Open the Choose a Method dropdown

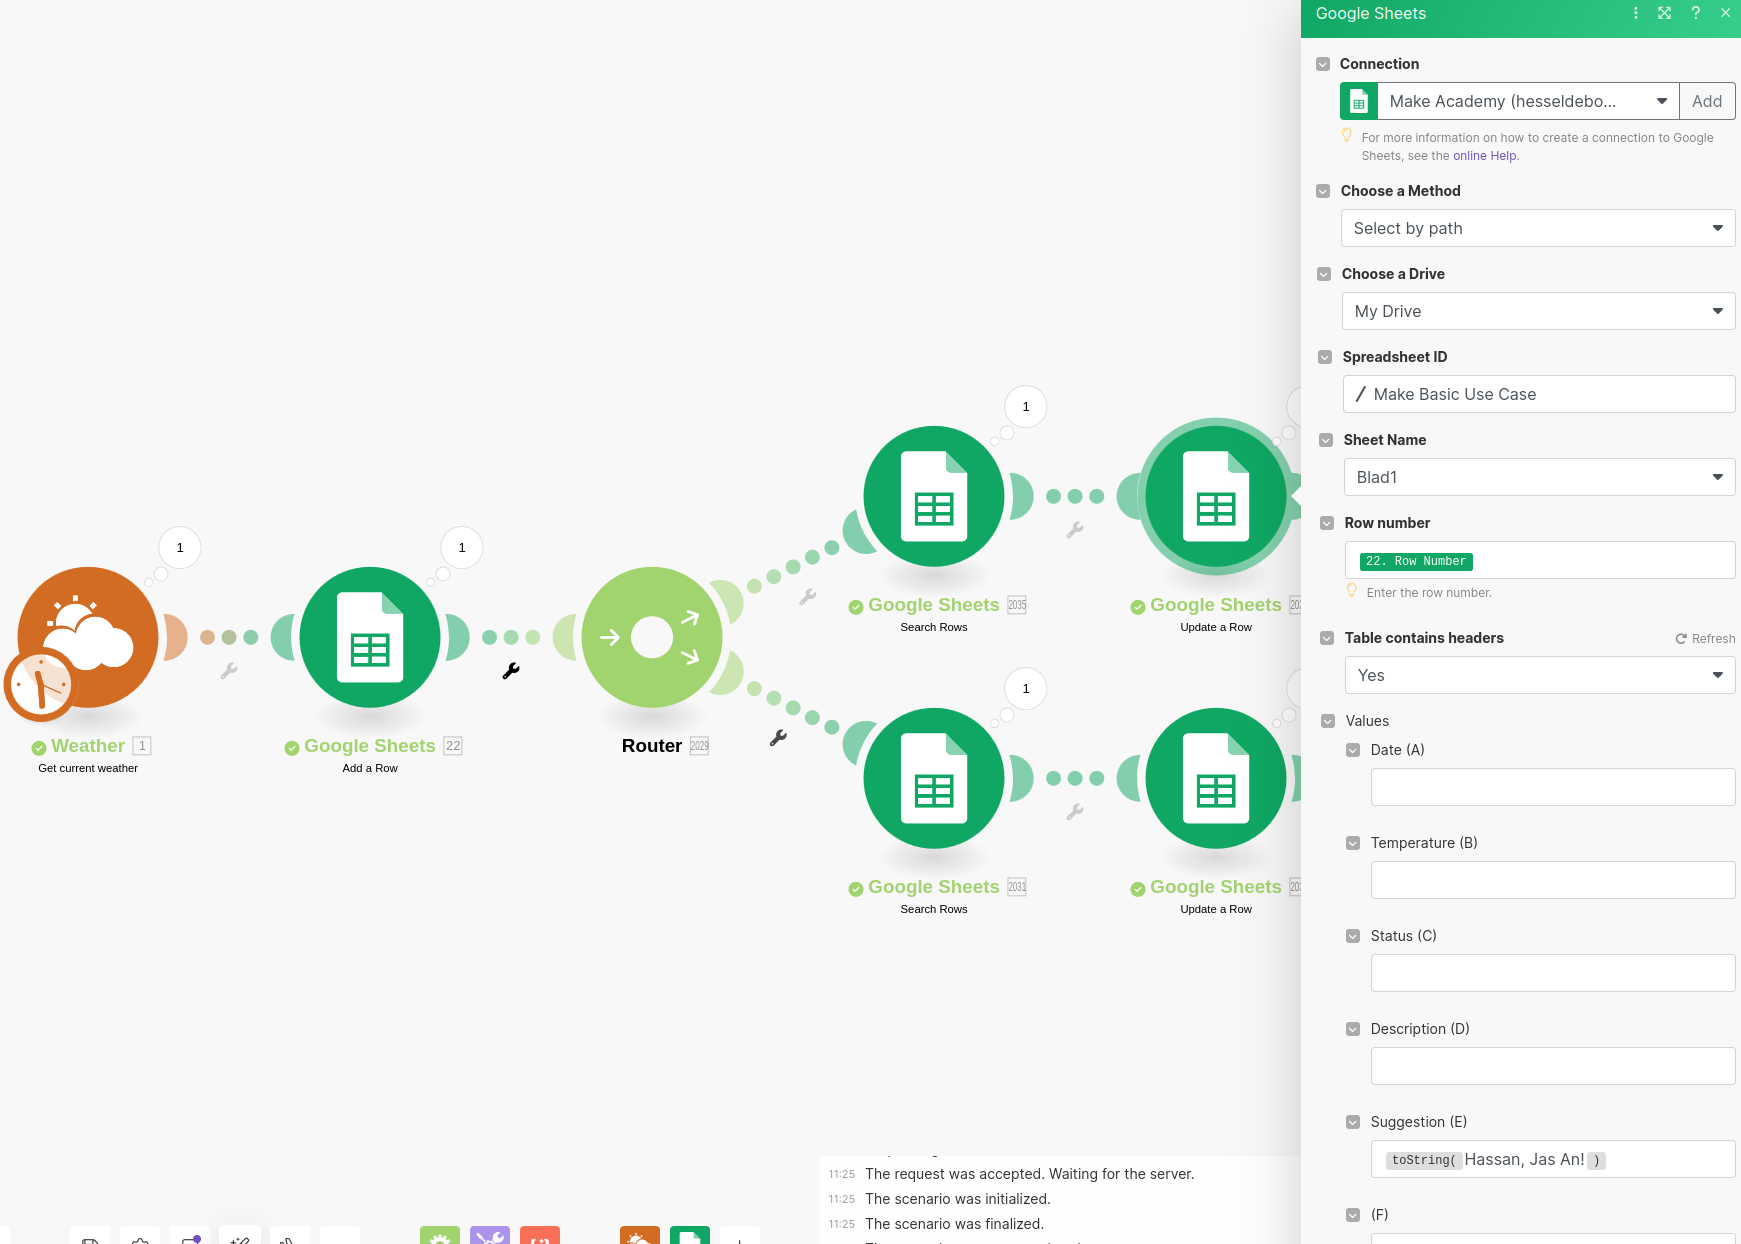click(1538, 228)
